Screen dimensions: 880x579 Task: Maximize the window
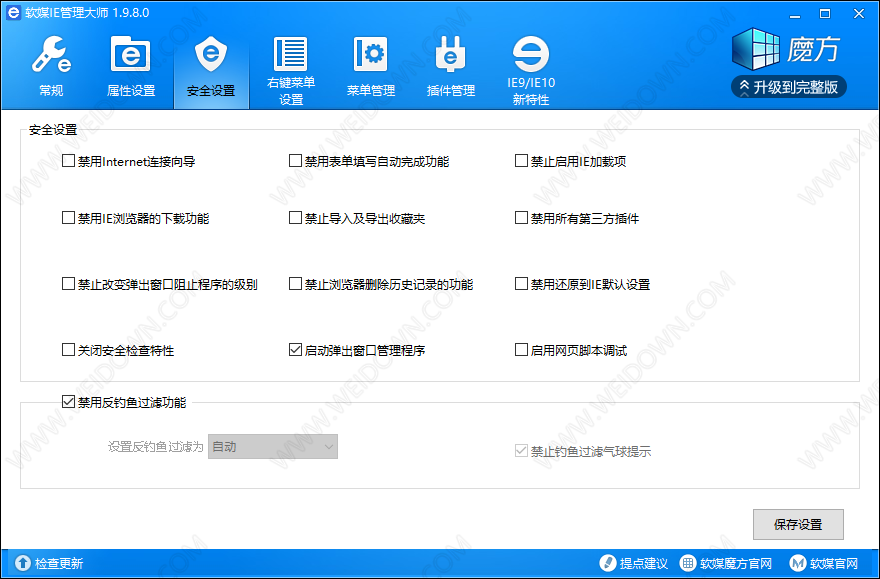[825, 13]
